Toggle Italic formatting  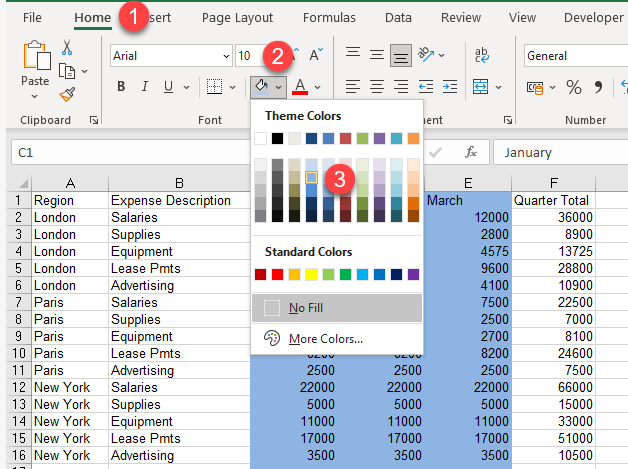[x=145, y=87]
